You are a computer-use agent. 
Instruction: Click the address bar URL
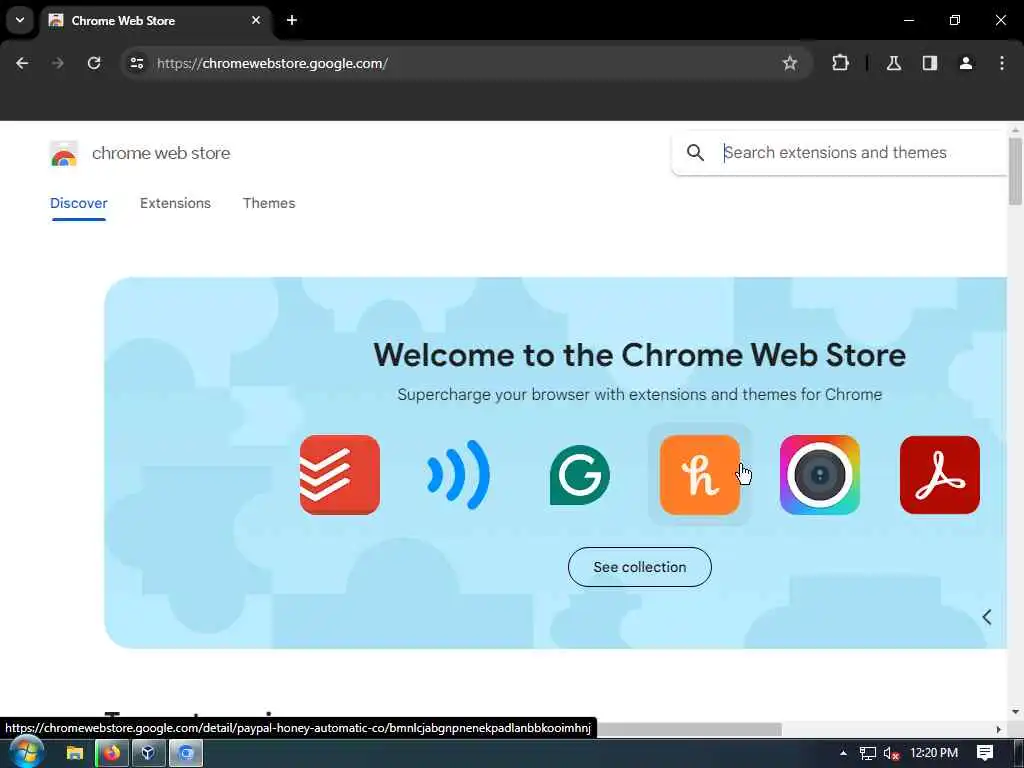click(272, 63)
